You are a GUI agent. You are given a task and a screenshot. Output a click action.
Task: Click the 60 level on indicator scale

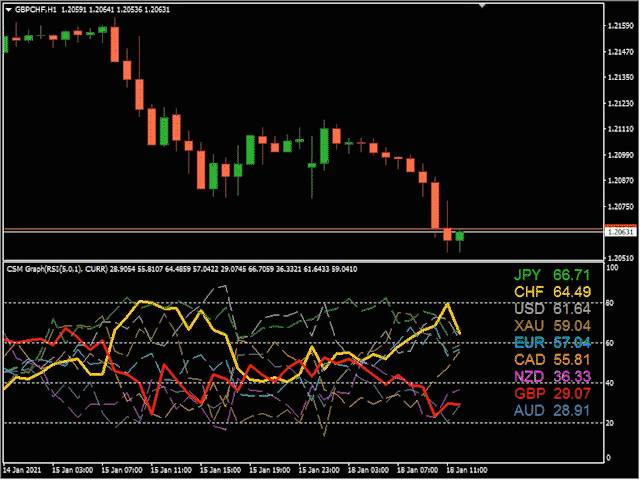click(610, 343)
